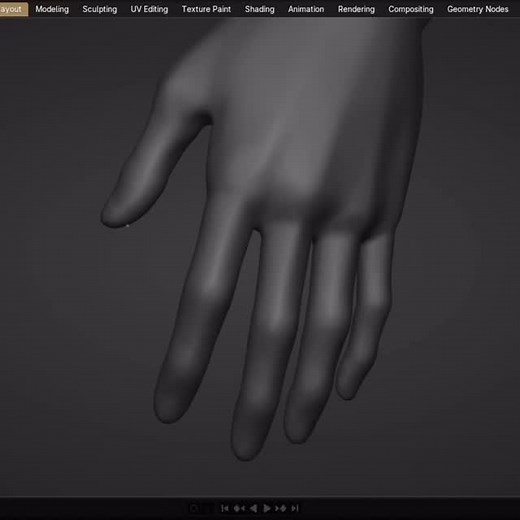This screenshot has width=520, height=520.
Task: Open the UV Editing workspace
Action: 149,9
